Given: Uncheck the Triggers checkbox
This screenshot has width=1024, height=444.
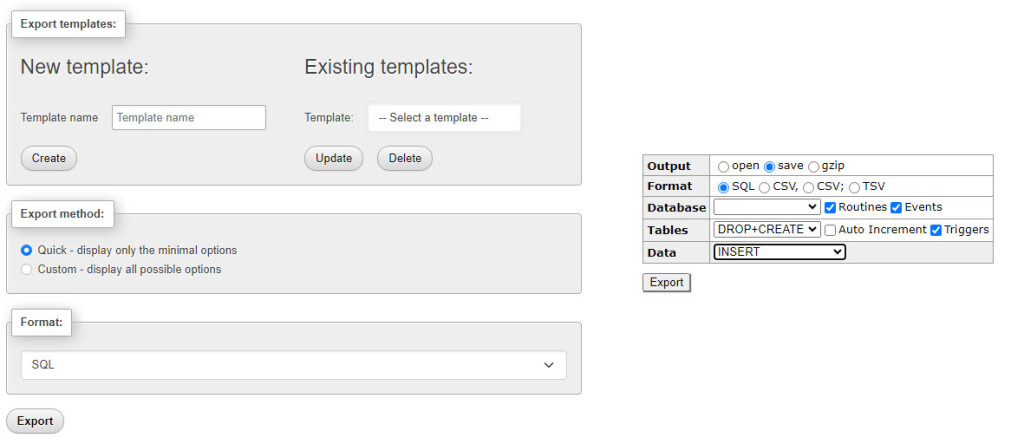Looking at the screenshot, I should pos(936,230).
